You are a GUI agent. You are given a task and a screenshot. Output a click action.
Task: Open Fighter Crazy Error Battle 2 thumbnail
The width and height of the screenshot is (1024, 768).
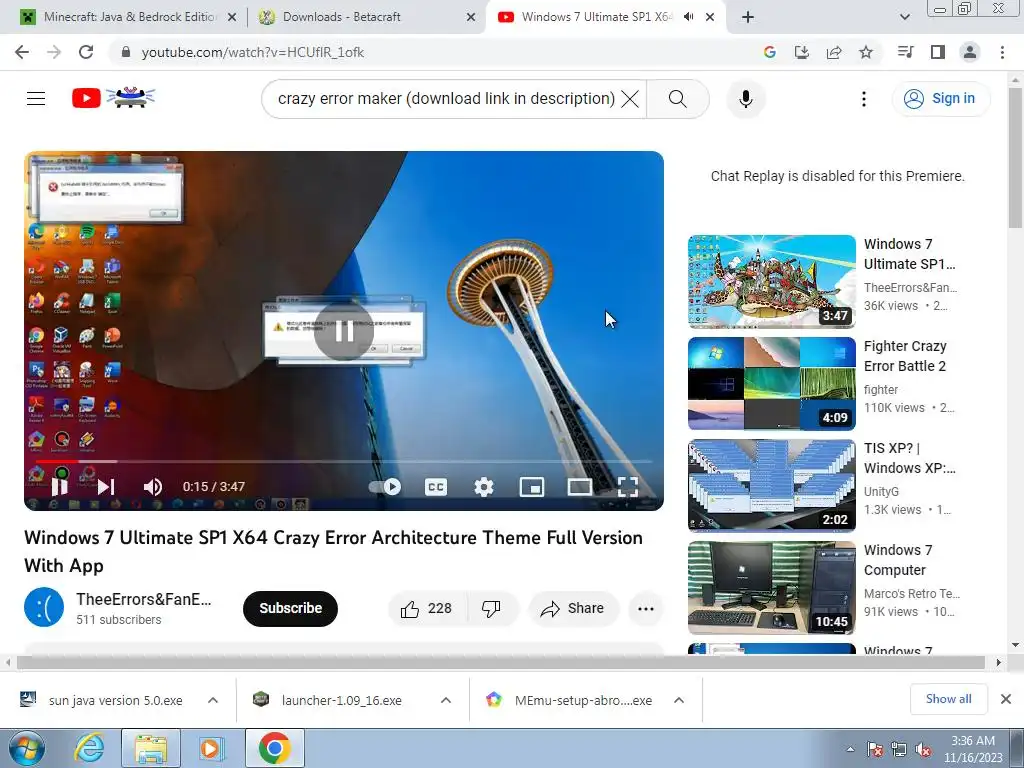(x=771, y=383)
